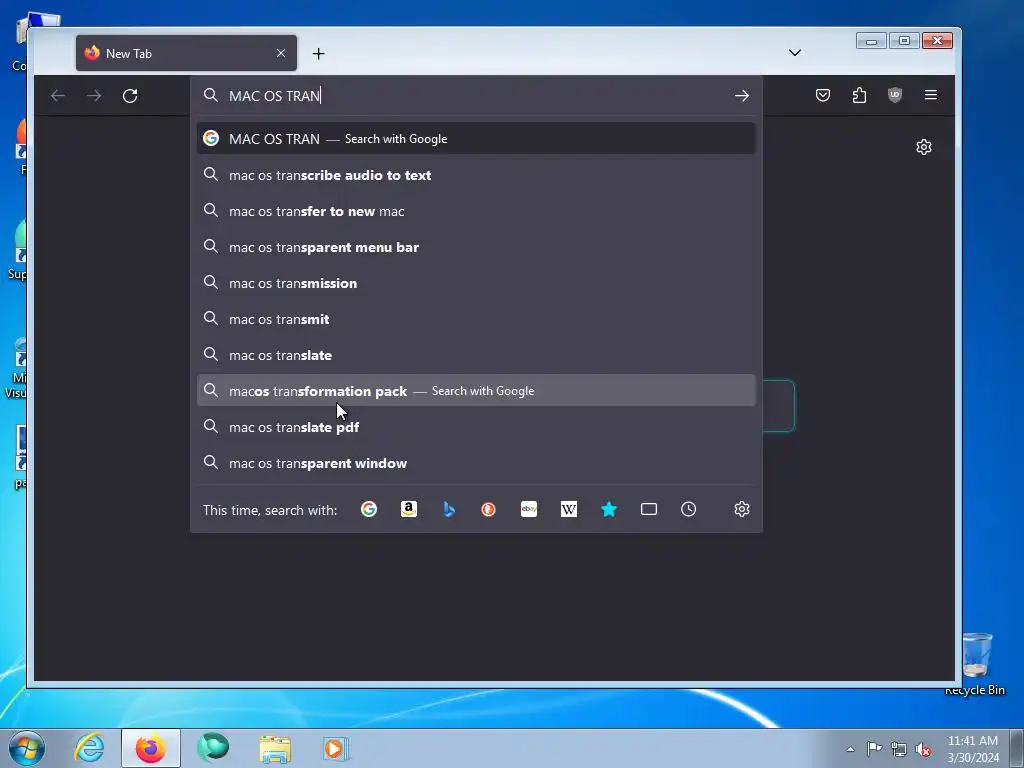1024x768 pixels.
Task: Open the Recycle Bin on the desktop
Action: [976, 664]
